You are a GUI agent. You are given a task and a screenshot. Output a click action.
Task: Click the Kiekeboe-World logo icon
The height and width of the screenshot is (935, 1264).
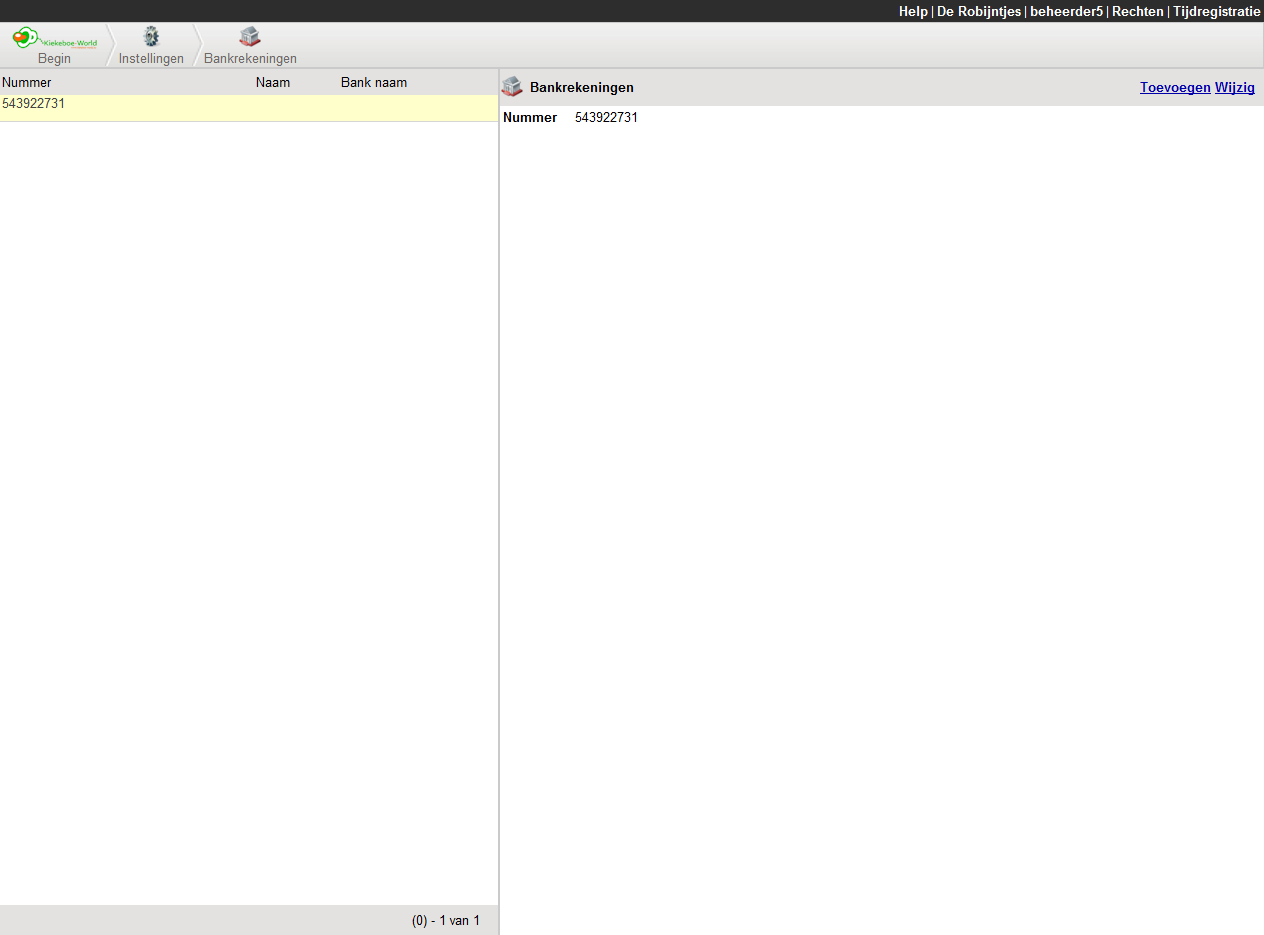[54, 39]
